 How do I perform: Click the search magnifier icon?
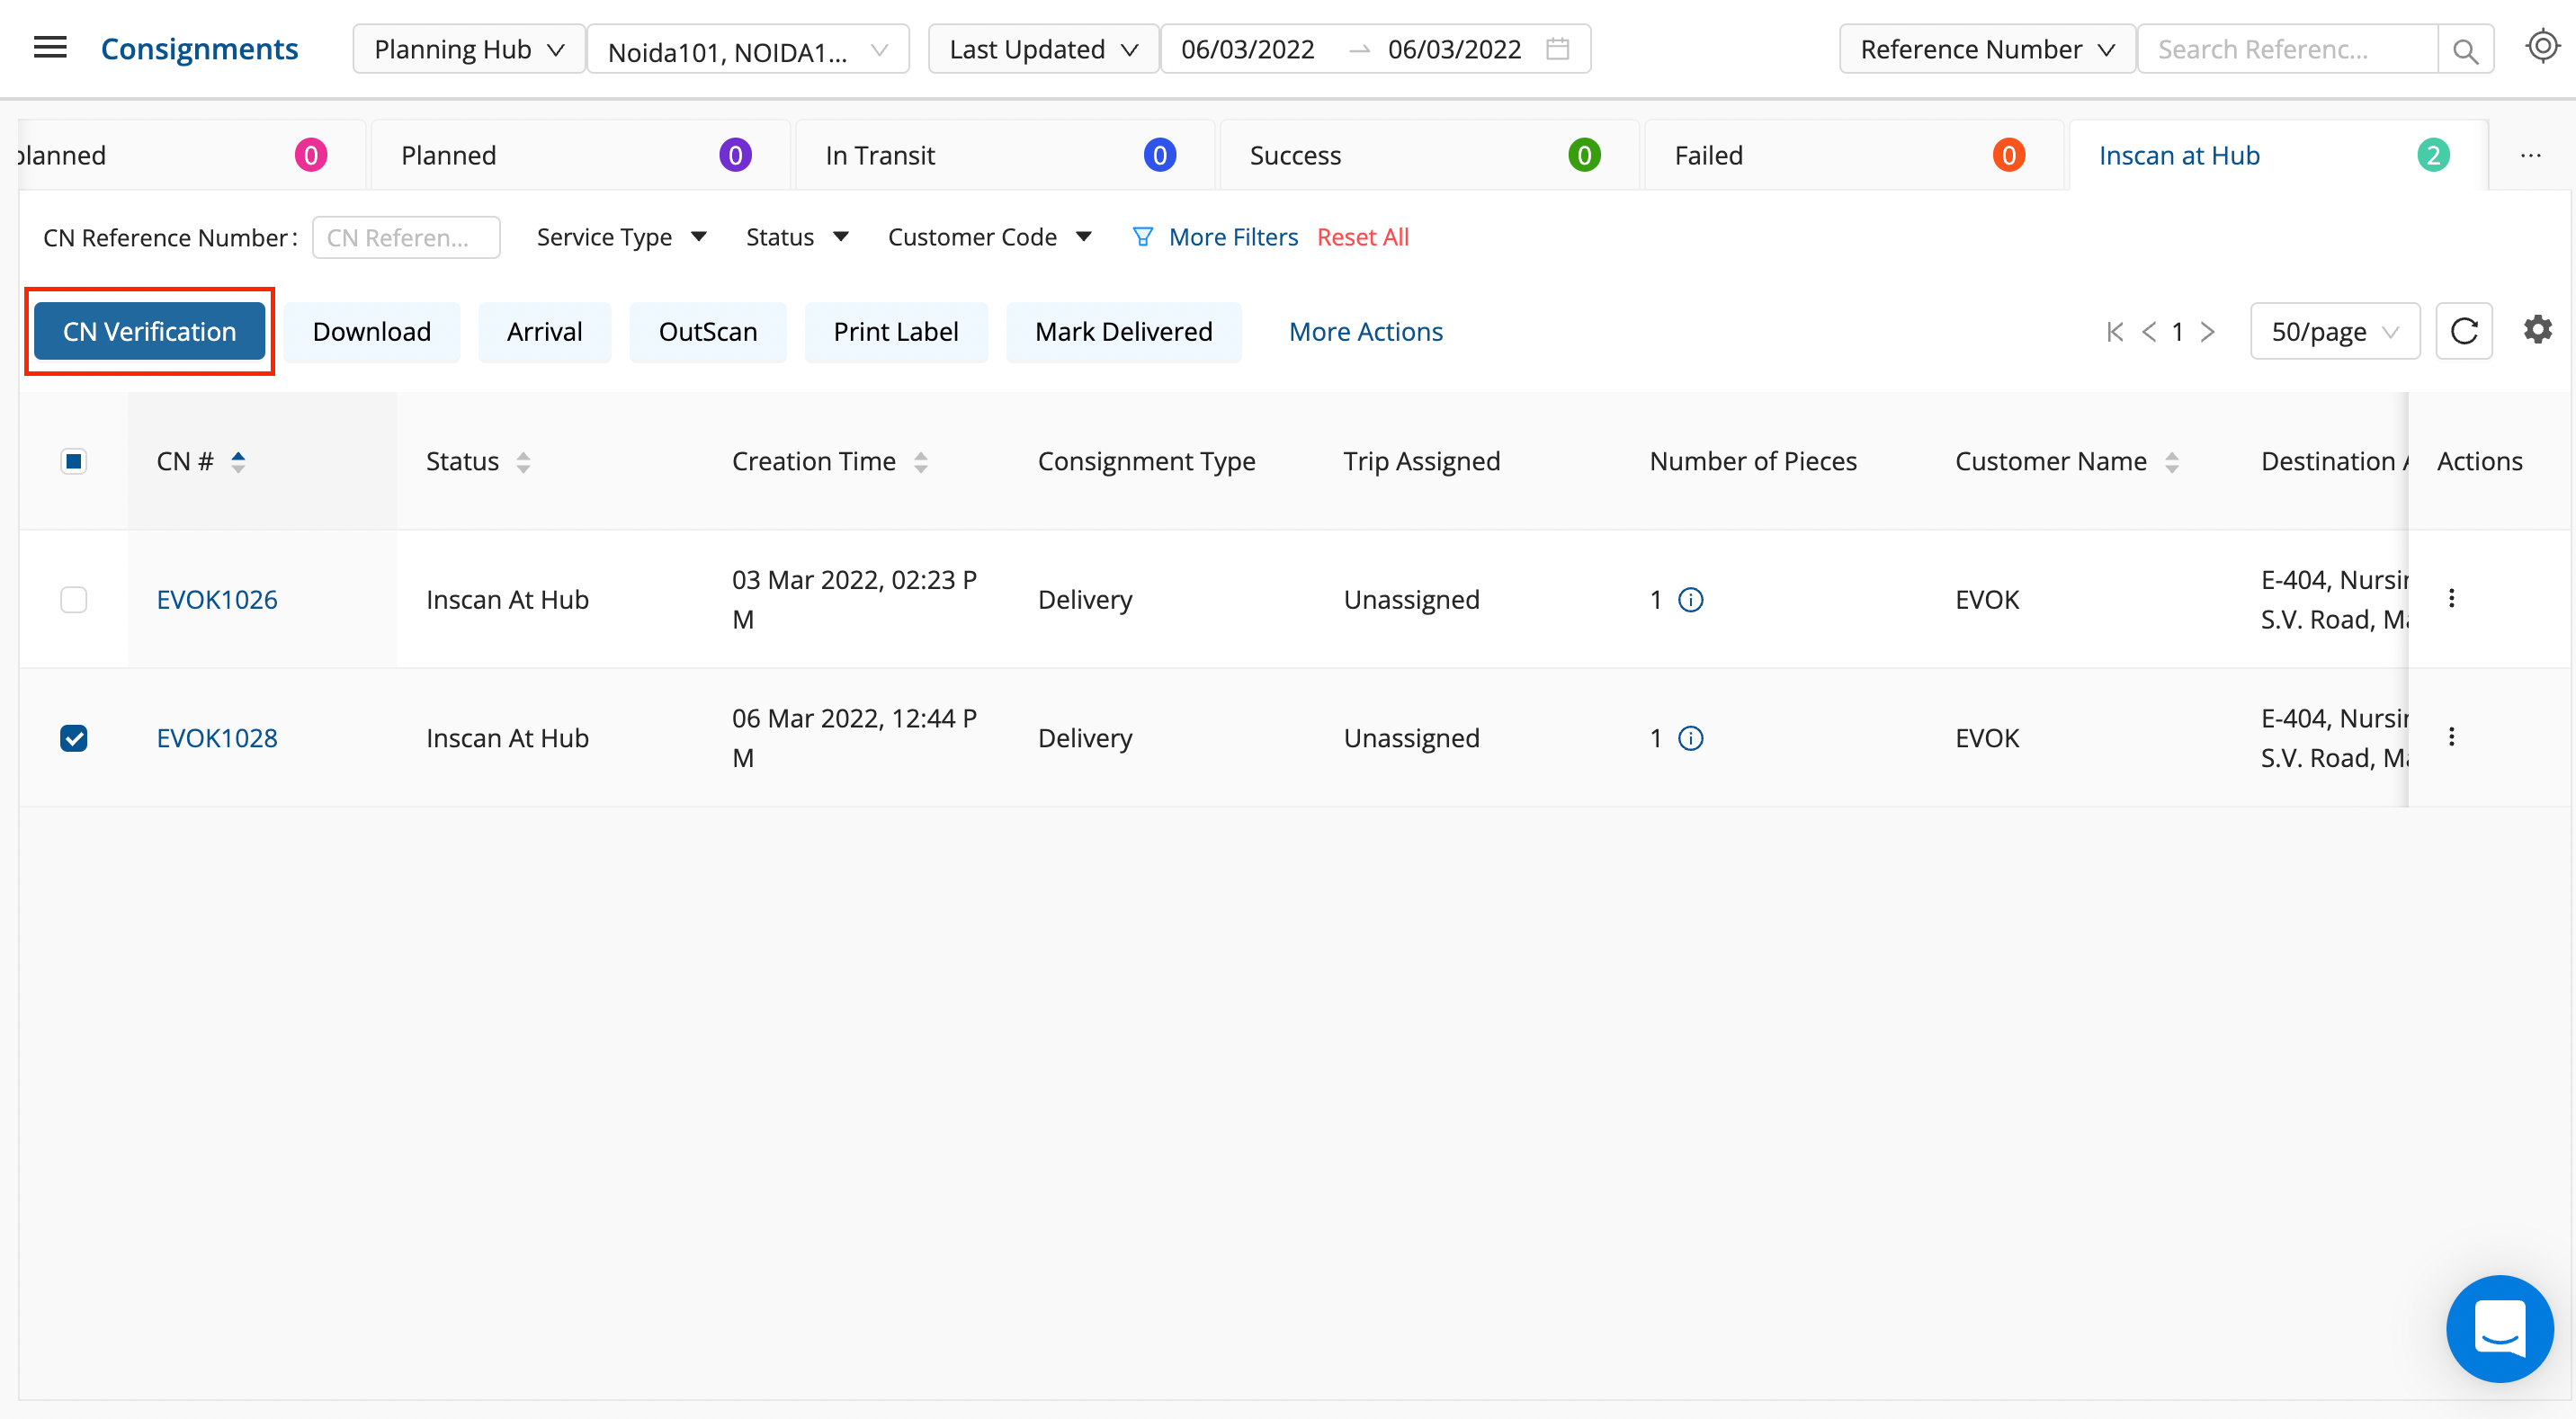coord(2465,50)
